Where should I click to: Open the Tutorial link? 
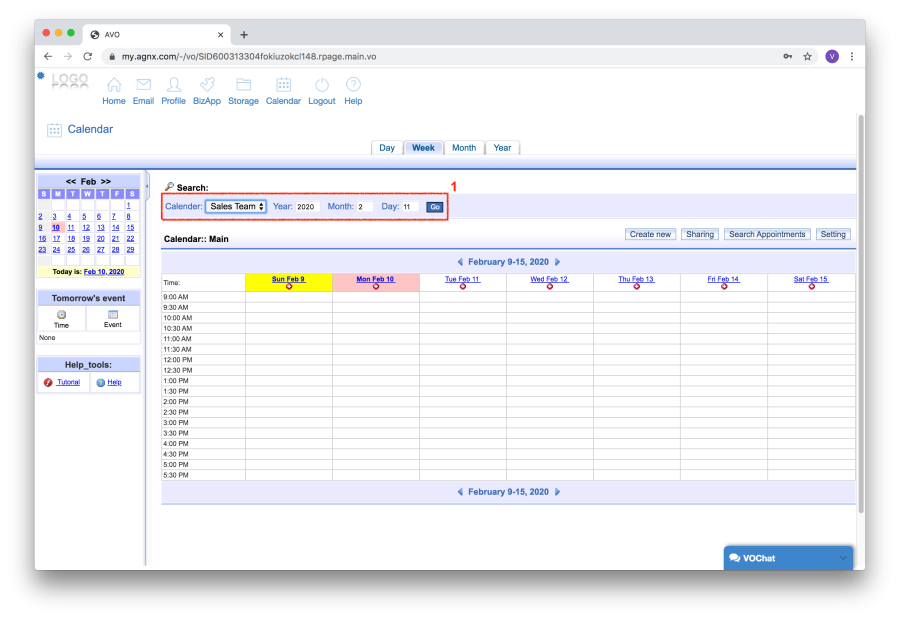coord(67,382)
